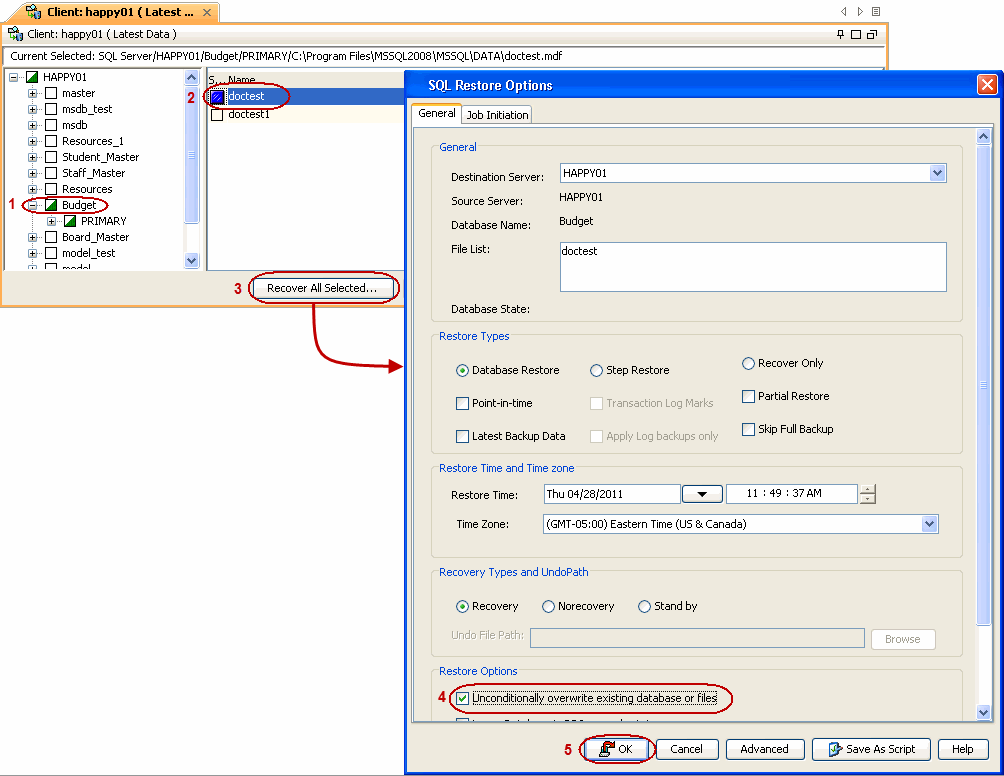Check the doctest1 file checkbox
The height and width of the screenshot is (776, 1004).
click(217, 115)
